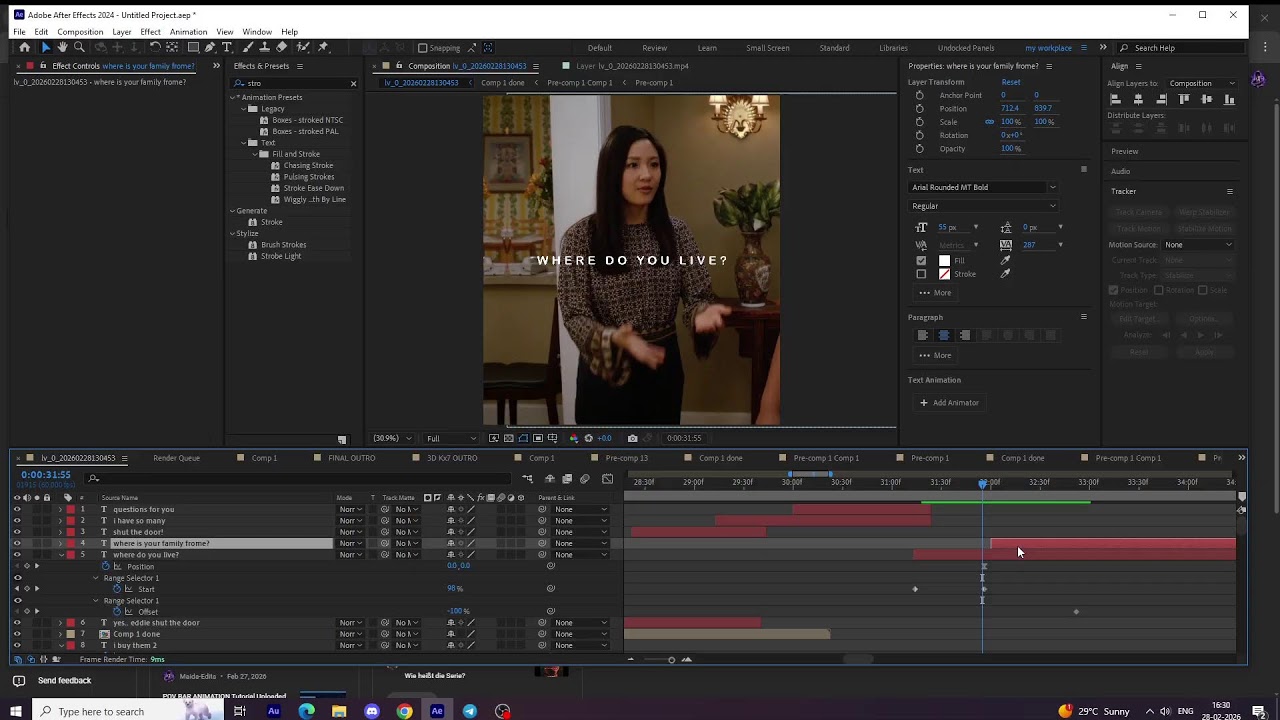This screenshot has width=1280, height=720.
Task: Select the Roto Brush tool
Action: (302, 47)
